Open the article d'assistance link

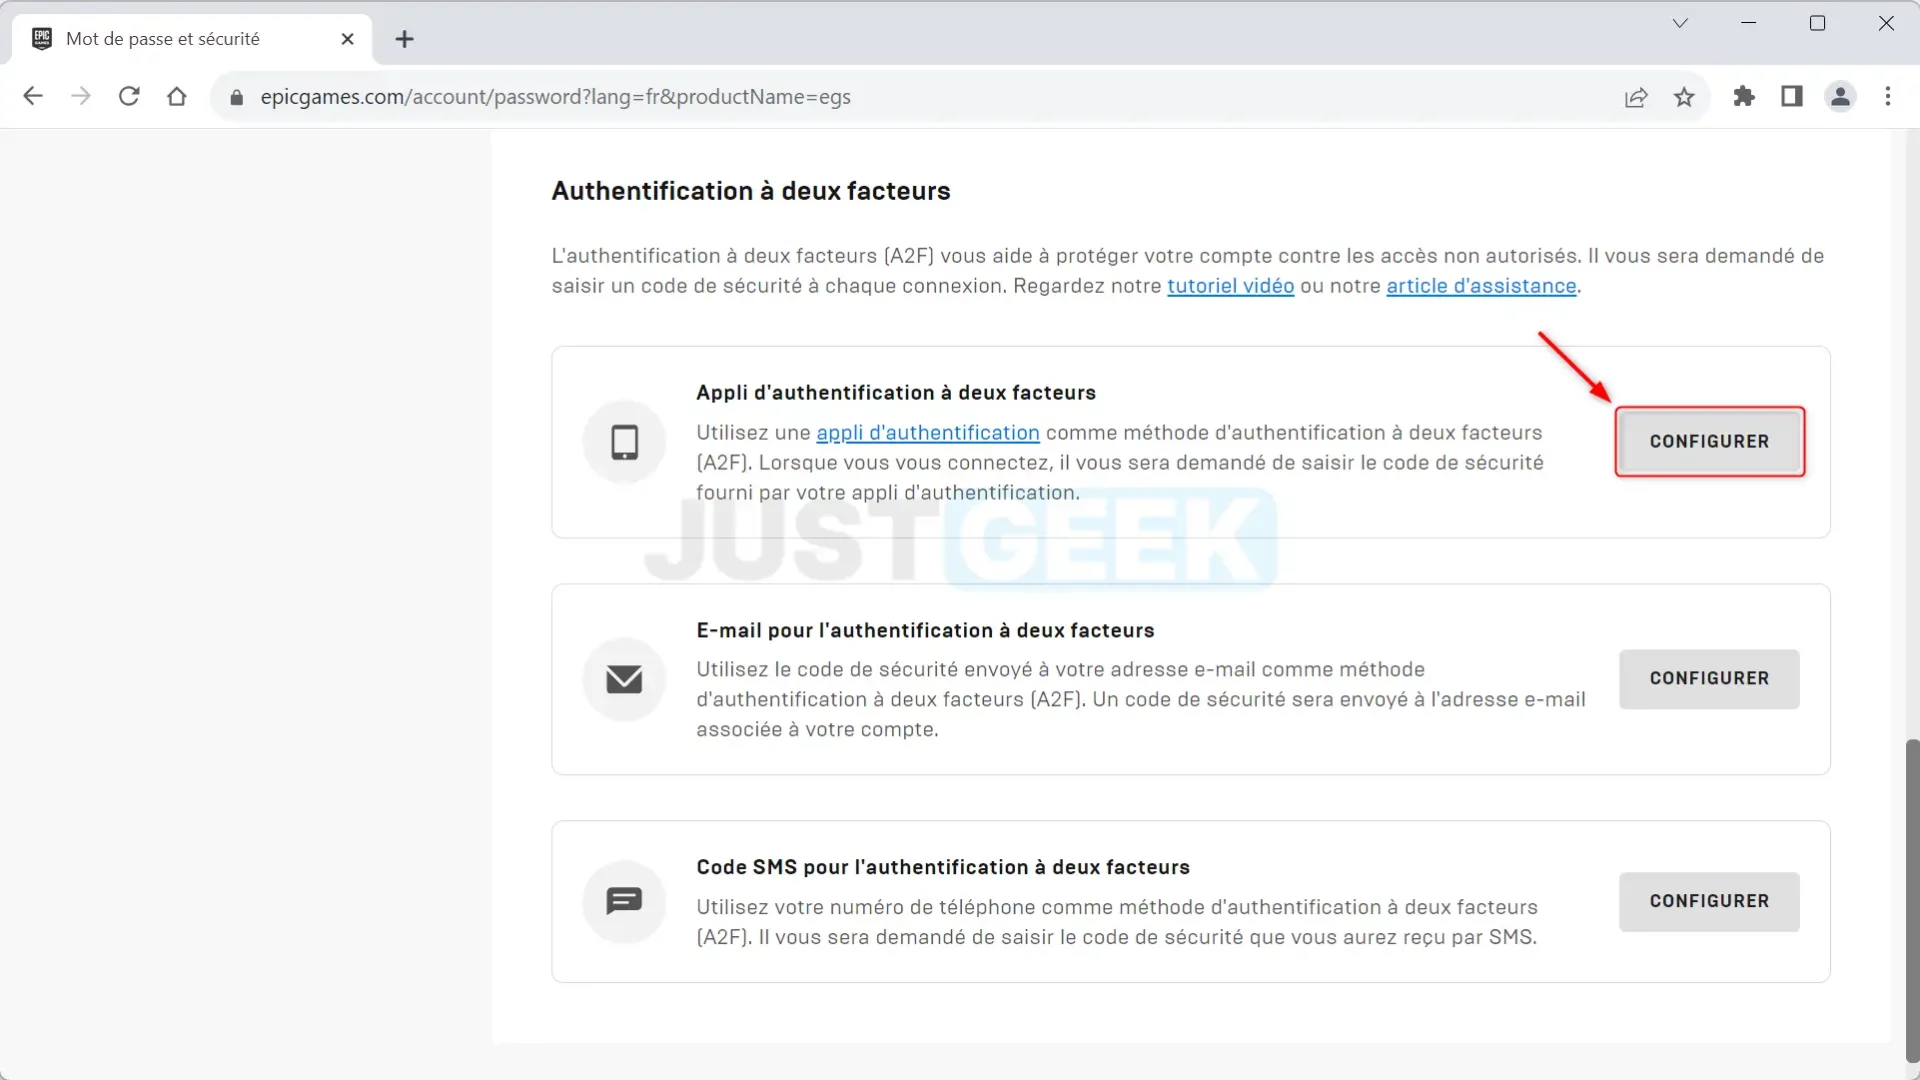(1481, 286)
